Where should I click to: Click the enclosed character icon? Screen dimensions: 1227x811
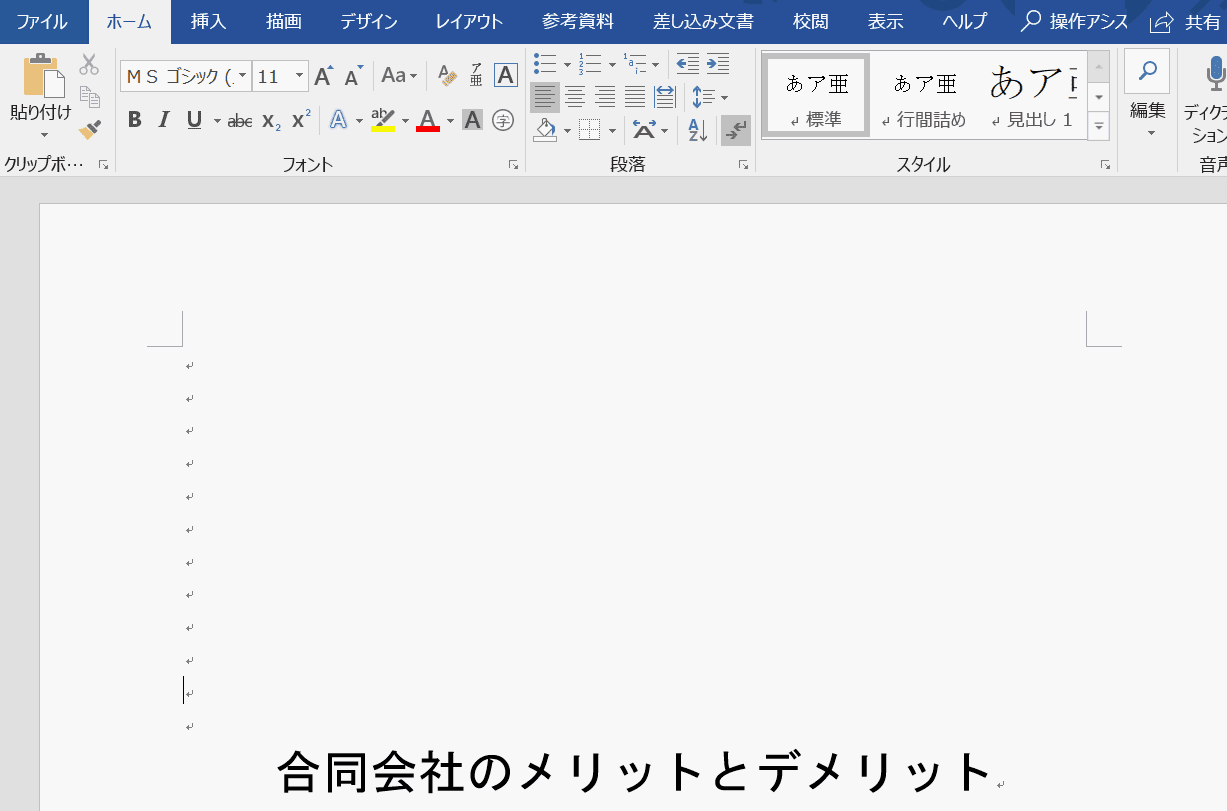coord(504,121)
